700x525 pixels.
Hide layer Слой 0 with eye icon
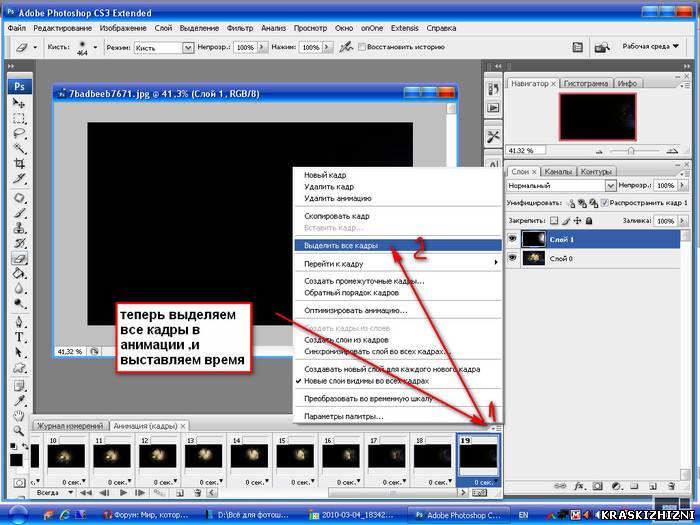tap(512, 258)
